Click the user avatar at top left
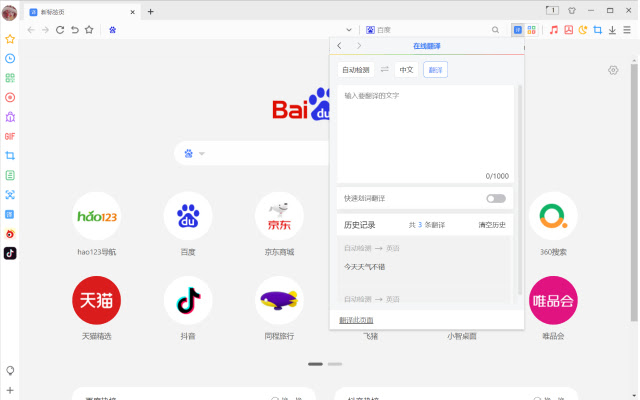This screenshot has height=400, width=640. coord(9,13)
